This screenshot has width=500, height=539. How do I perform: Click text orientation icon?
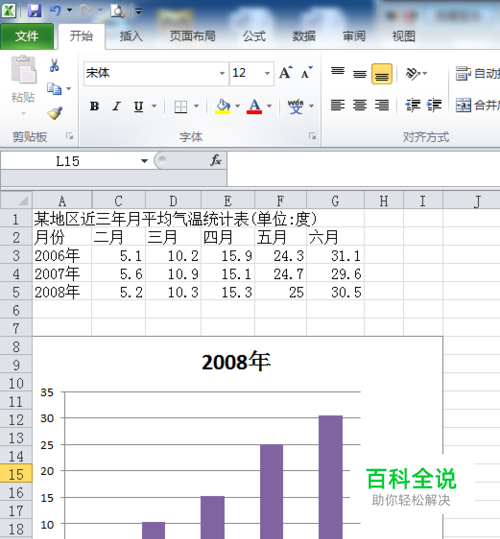pyautogui.click(x=412, y=73)
